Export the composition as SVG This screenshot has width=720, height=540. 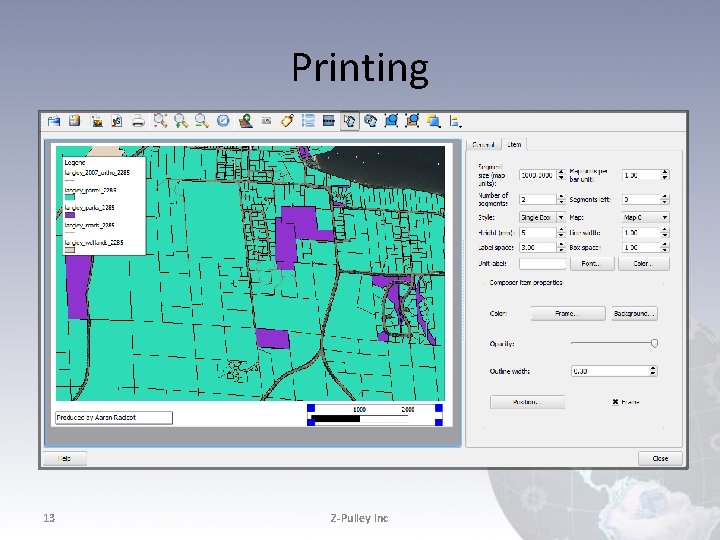coord(117,121)
